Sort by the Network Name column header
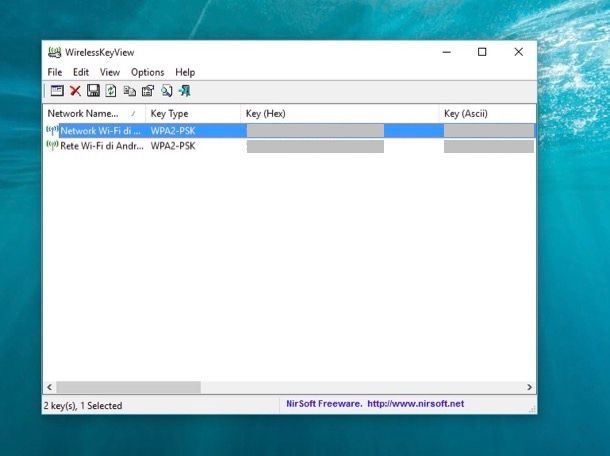This screenshot has height=456, width=610. 94,114
